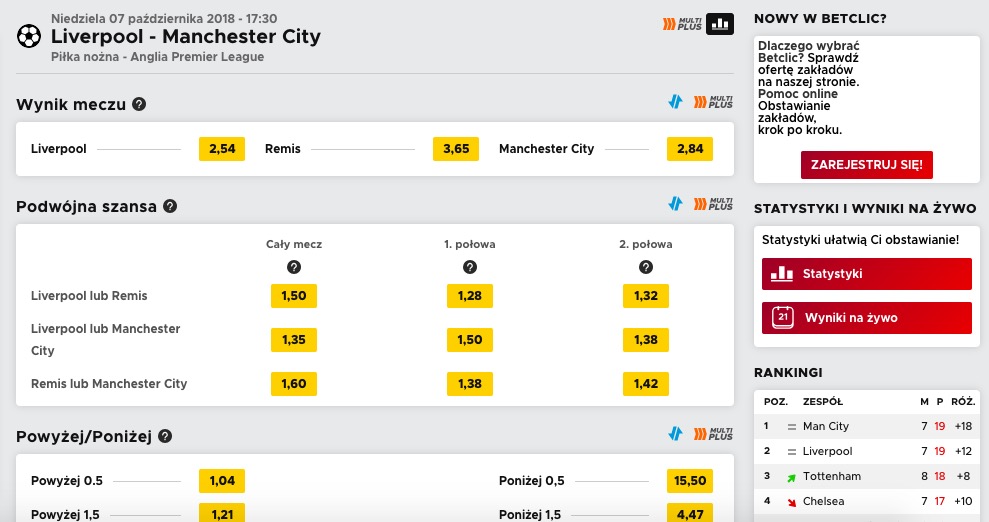Select Manchester City win odds 2,84
989x522 pixels.
[690, 149]
